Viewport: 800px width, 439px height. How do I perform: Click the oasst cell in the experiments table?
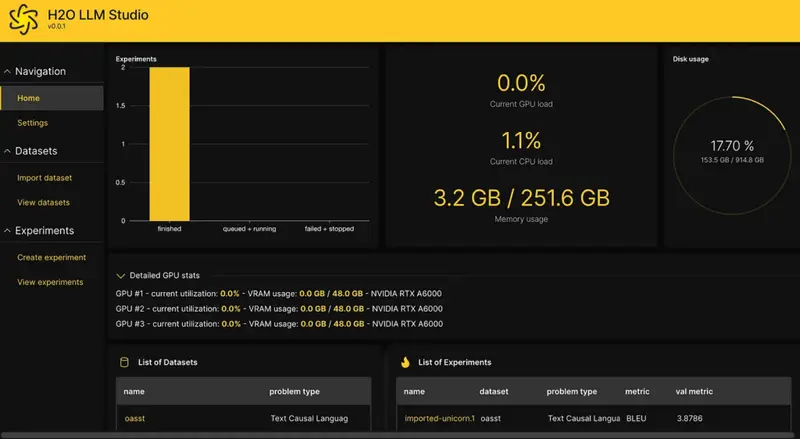coord(490,418)
